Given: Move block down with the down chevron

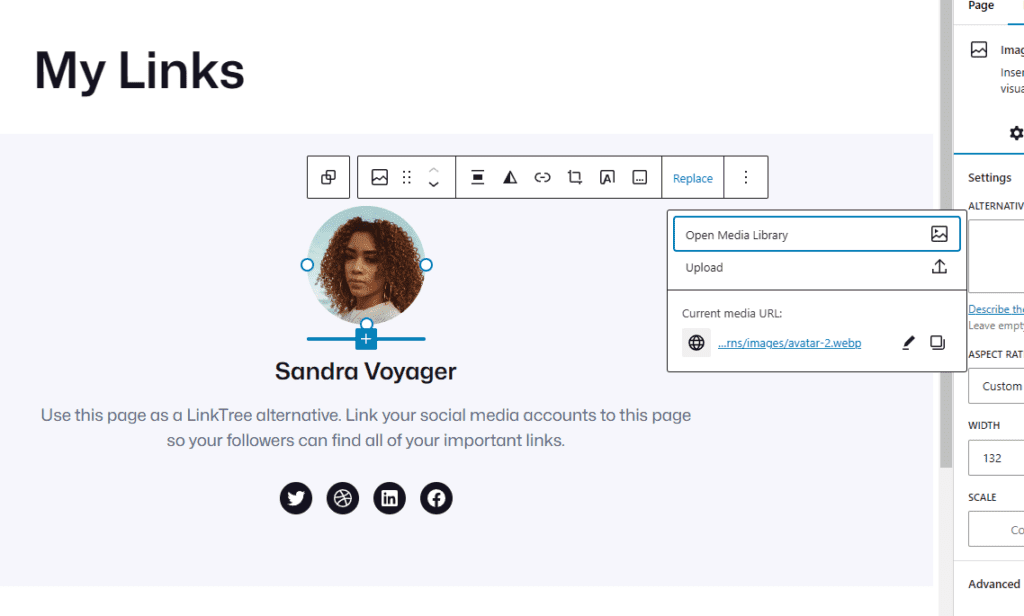Looking at the screenshot, I should [x=434, y=186].
